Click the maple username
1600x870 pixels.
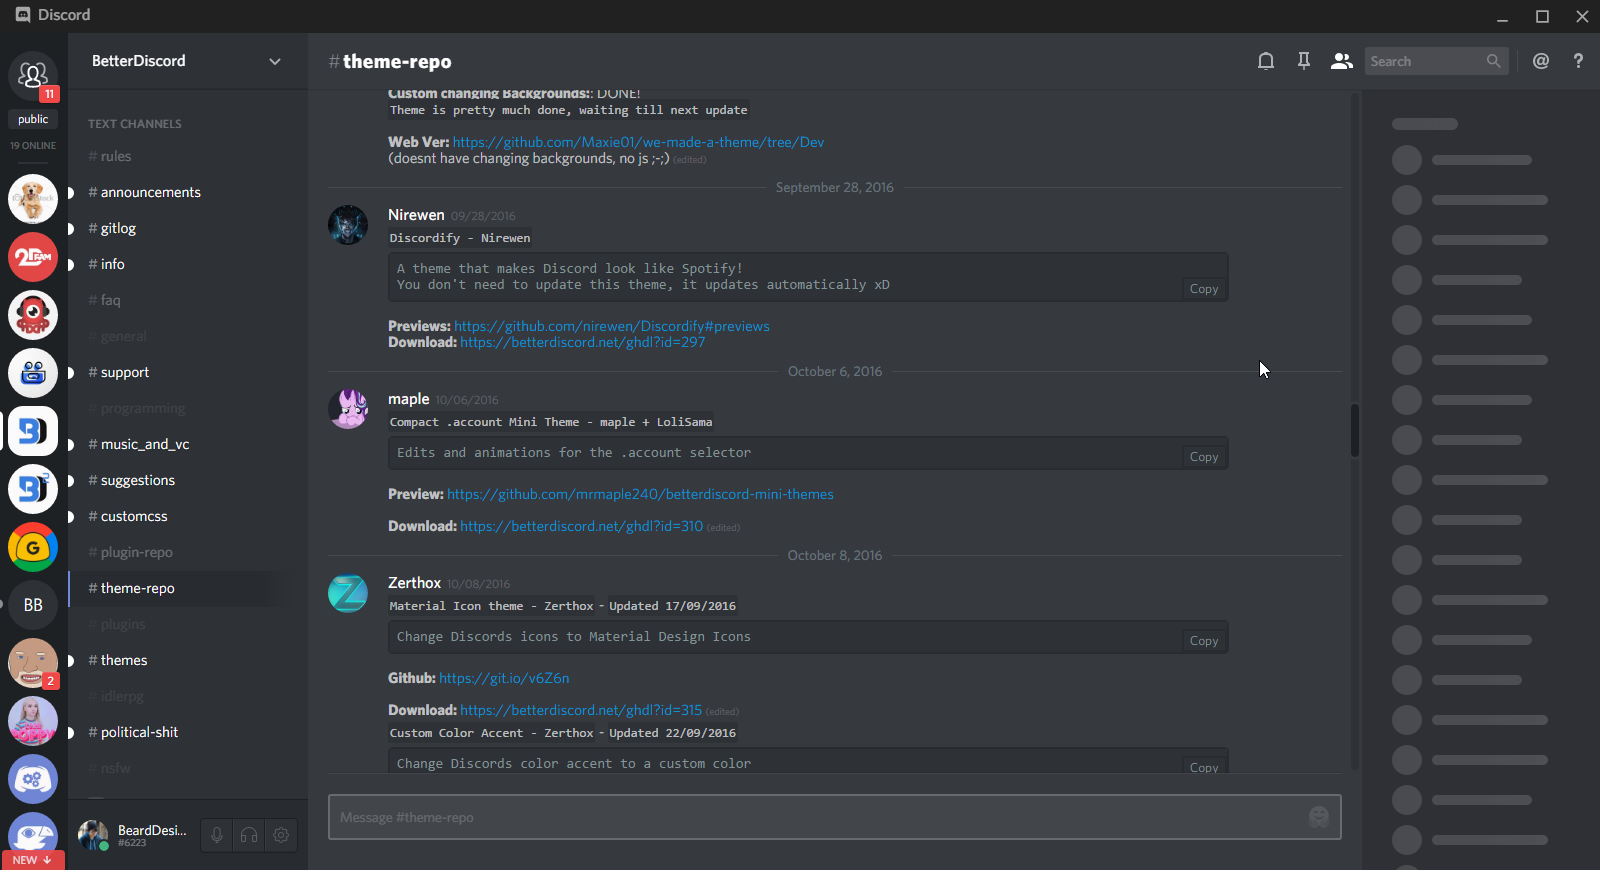[x=409, y=399]
